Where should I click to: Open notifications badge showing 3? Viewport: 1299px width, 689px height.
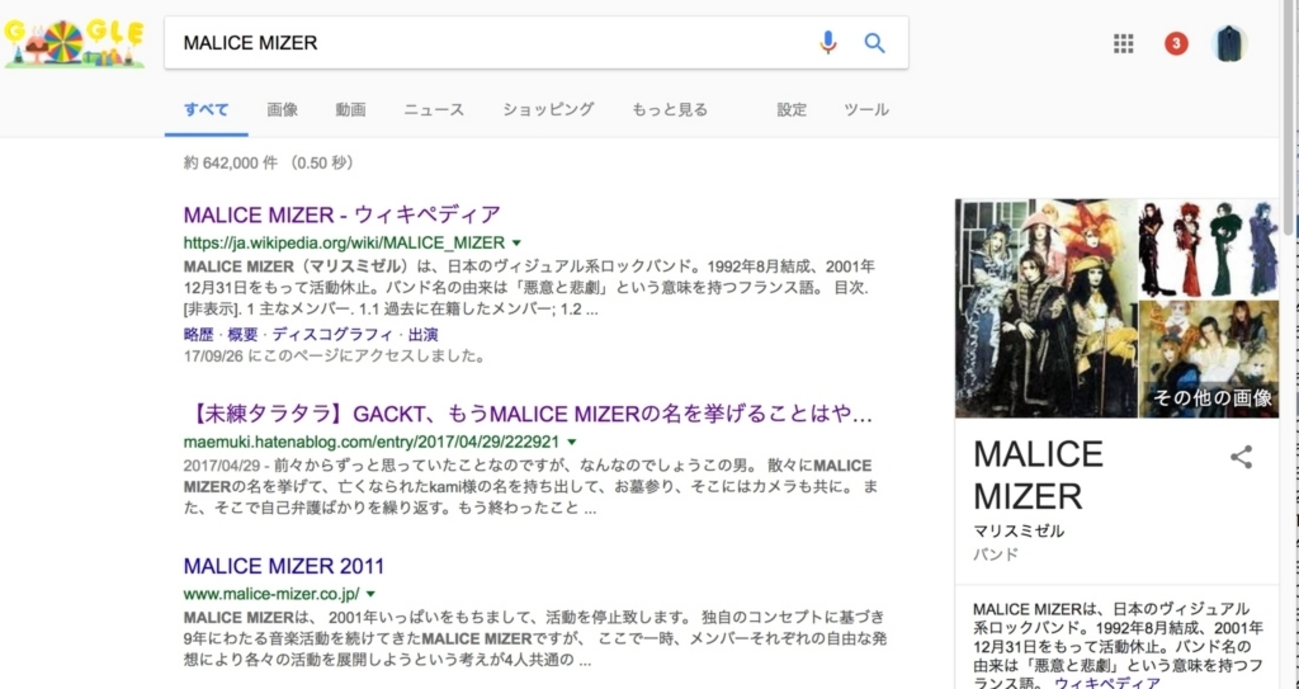coord(1176,43)
